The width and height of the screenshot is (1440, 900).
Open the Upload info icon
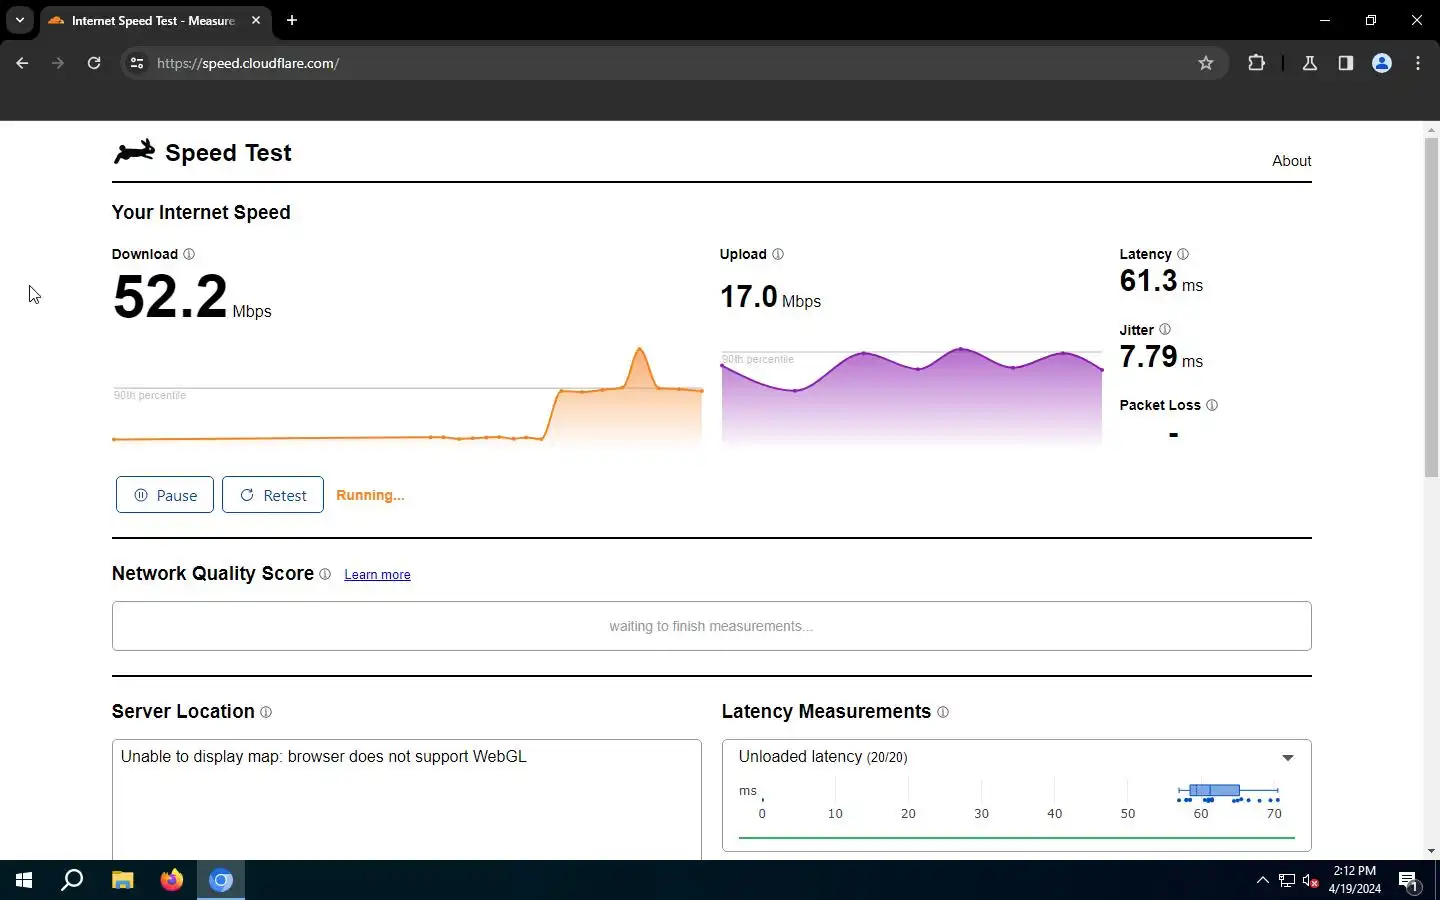point(778,254)
